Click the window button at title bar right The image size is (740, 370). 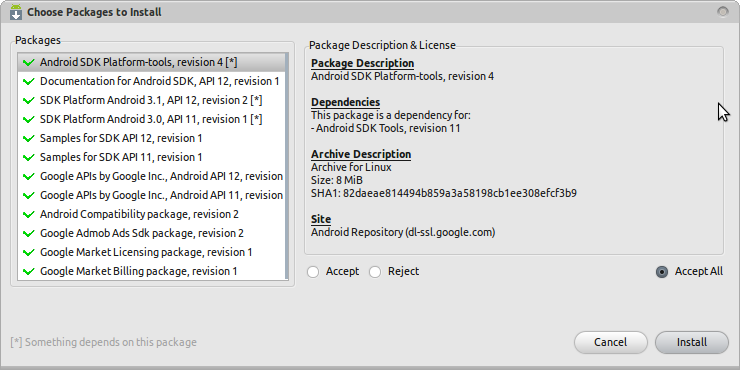[723, 11]
